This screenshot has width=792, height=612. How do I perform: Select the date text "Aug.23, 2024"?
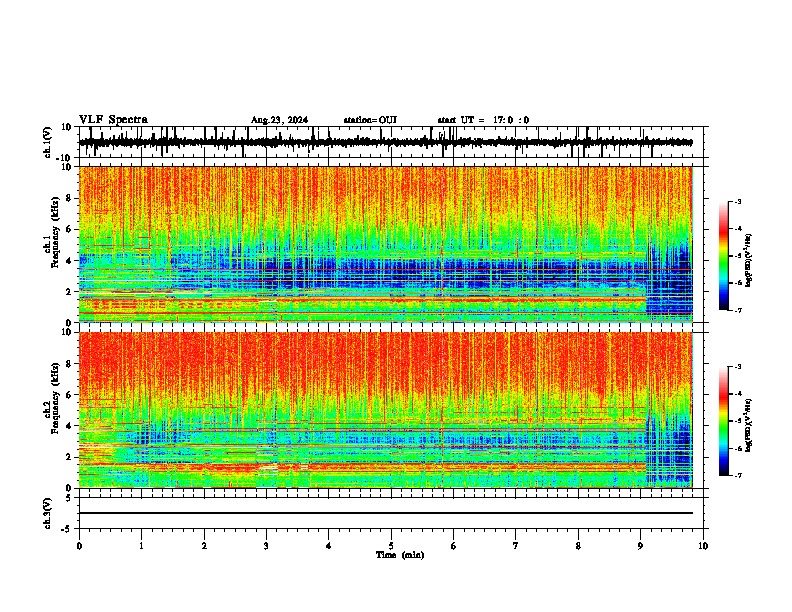[x=279, y=120]
